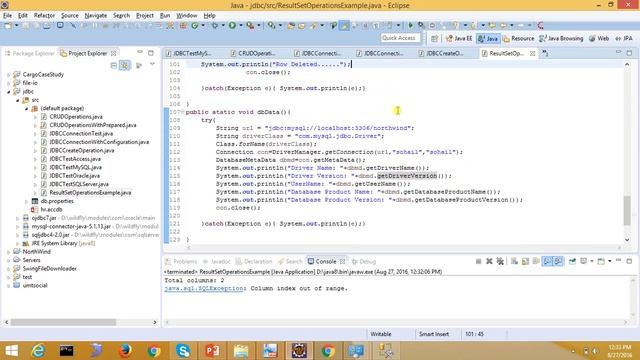Open the Source menu
The width and height of the screenshot is (640, 360).
70,16
